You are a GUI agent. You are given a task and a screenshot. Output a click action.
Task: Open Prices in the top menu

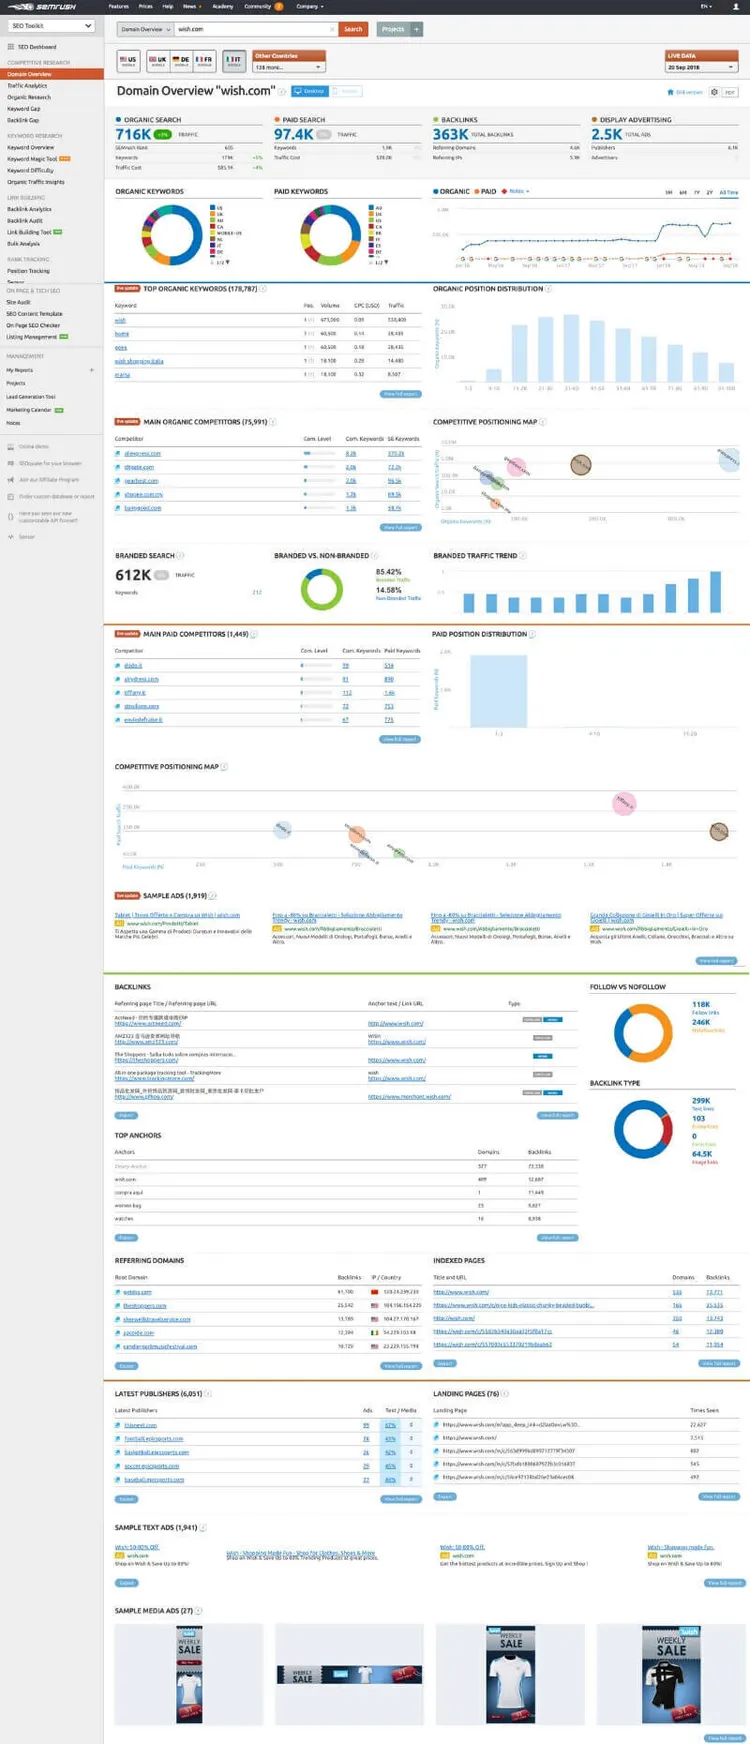[x=146, y=6]
